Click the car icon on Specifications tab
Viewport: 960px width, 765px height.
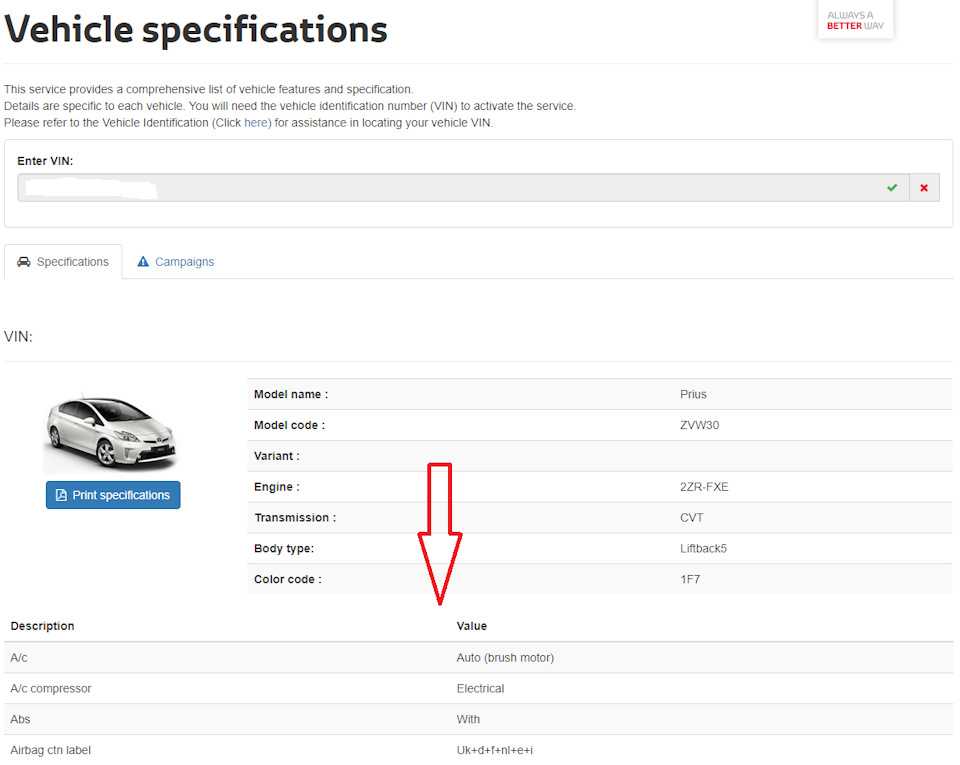(x=24, y=262)
